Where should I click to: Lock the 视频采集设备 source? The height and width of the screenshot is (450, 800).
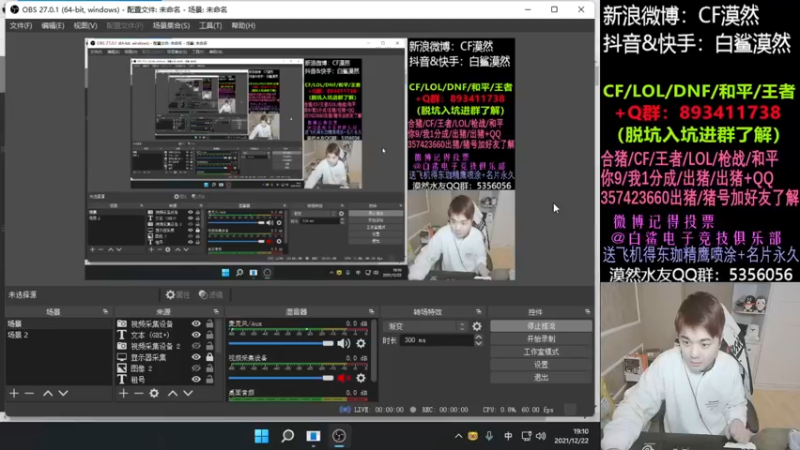coord(210,323)
